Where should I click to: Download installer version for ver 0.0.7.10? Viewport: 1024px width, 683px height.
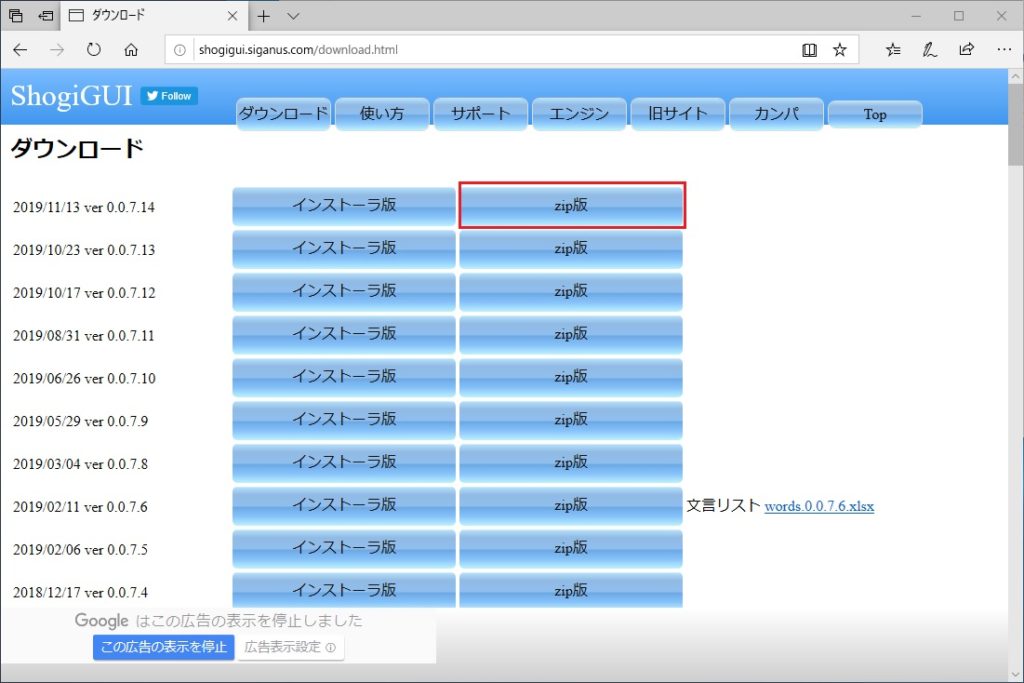[x=344, y=377]
